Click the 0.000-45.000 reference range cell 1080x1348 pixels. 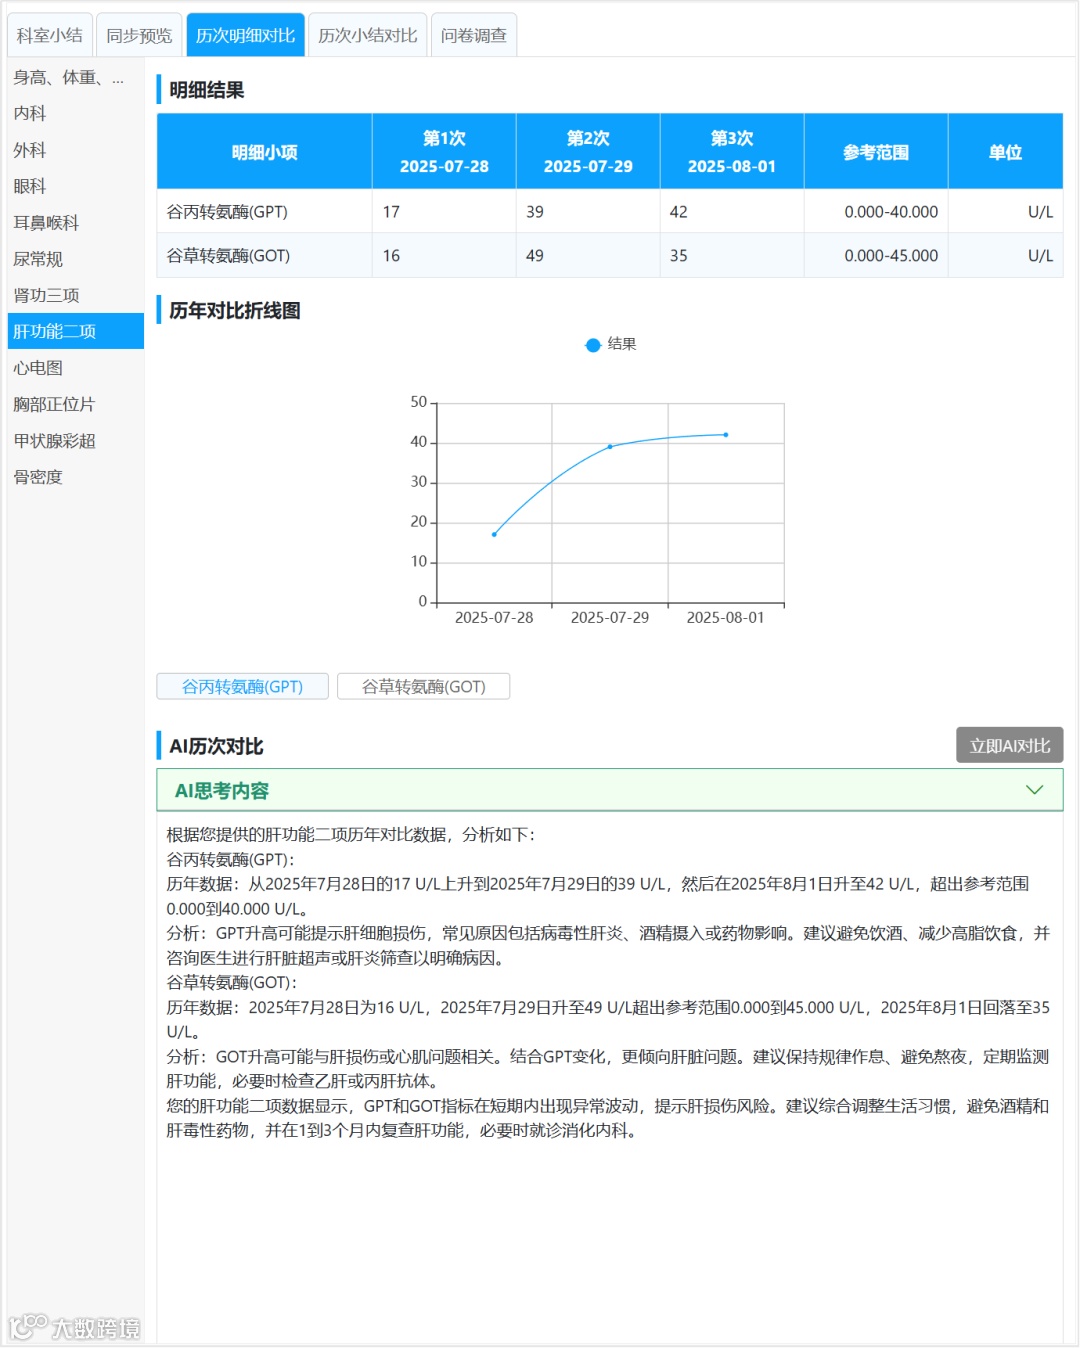876,256
